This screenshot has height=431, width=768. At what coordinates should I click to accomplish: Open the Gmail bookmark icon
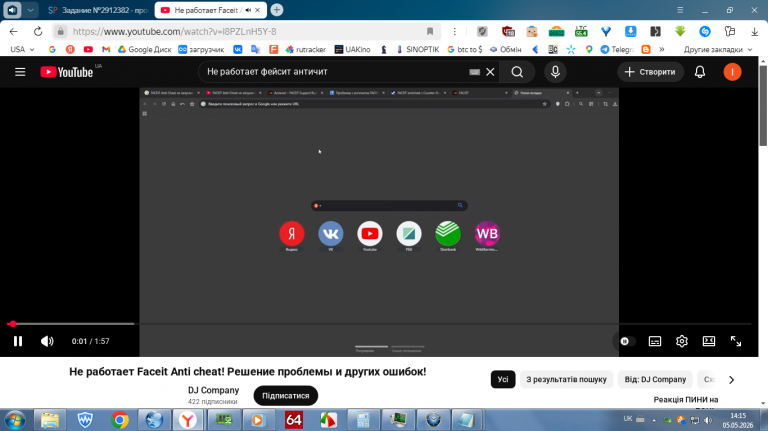tap(106, 49)
